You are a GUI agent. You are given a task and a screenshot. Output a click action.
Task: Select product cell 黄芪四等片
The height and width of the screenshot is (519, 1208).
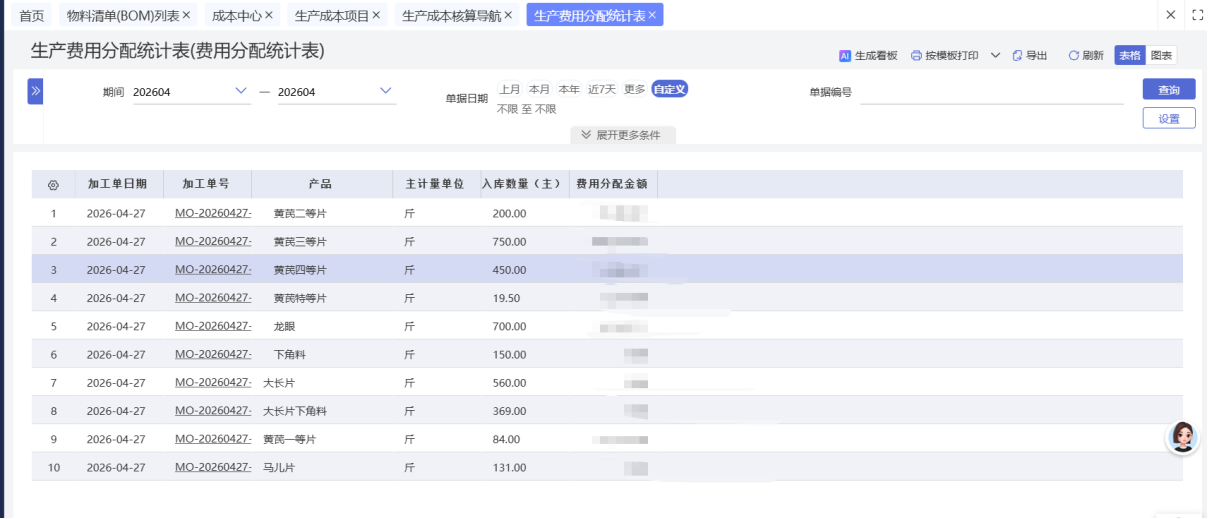coord(300,270)
